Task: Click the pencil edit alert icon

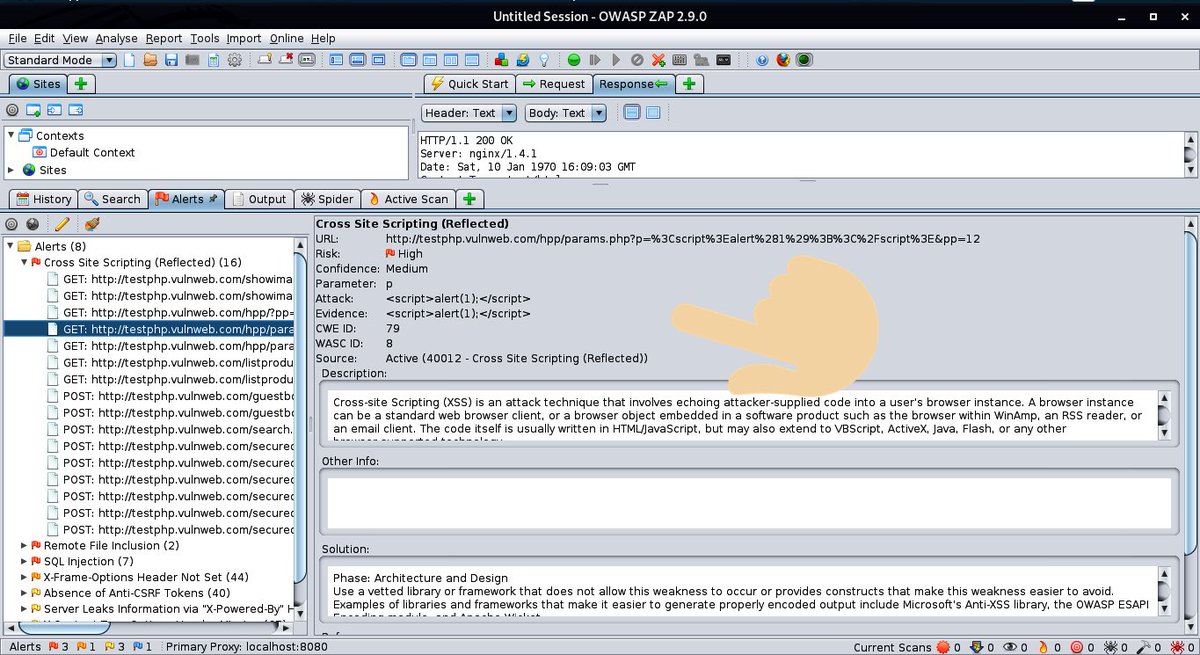Action: (62, 225)
